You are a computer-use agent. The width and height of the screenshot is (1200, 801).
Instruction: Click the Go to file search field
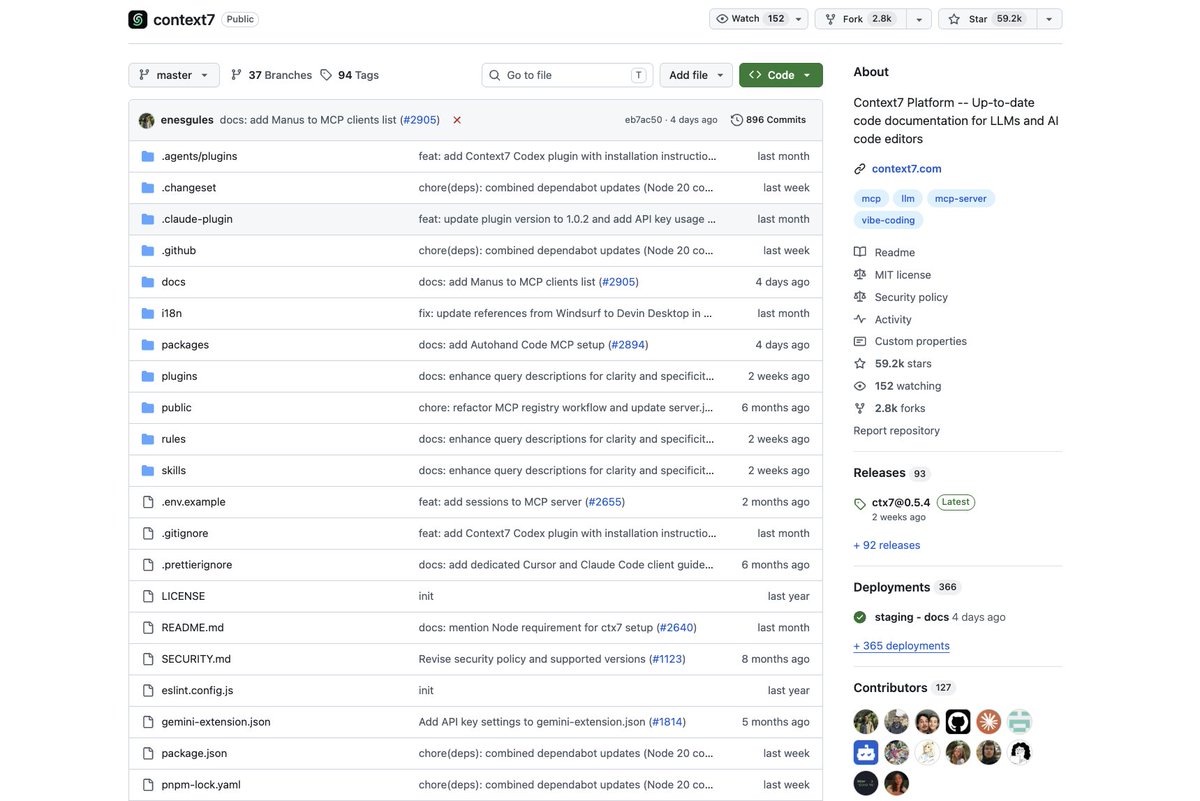[567, 75]
